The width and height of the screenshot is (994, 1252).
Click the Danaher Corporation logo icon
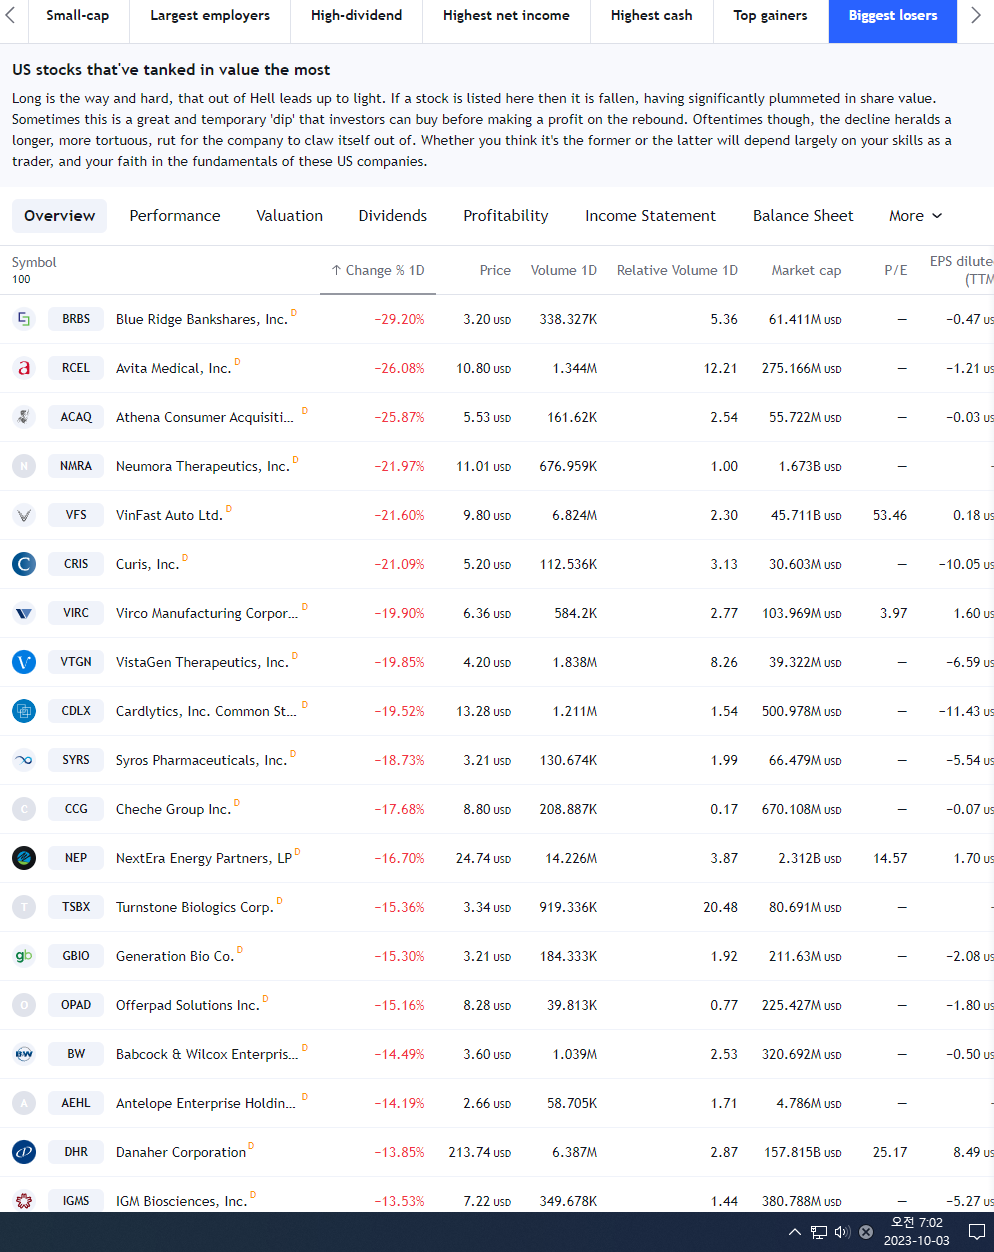tap(24, 1152)
